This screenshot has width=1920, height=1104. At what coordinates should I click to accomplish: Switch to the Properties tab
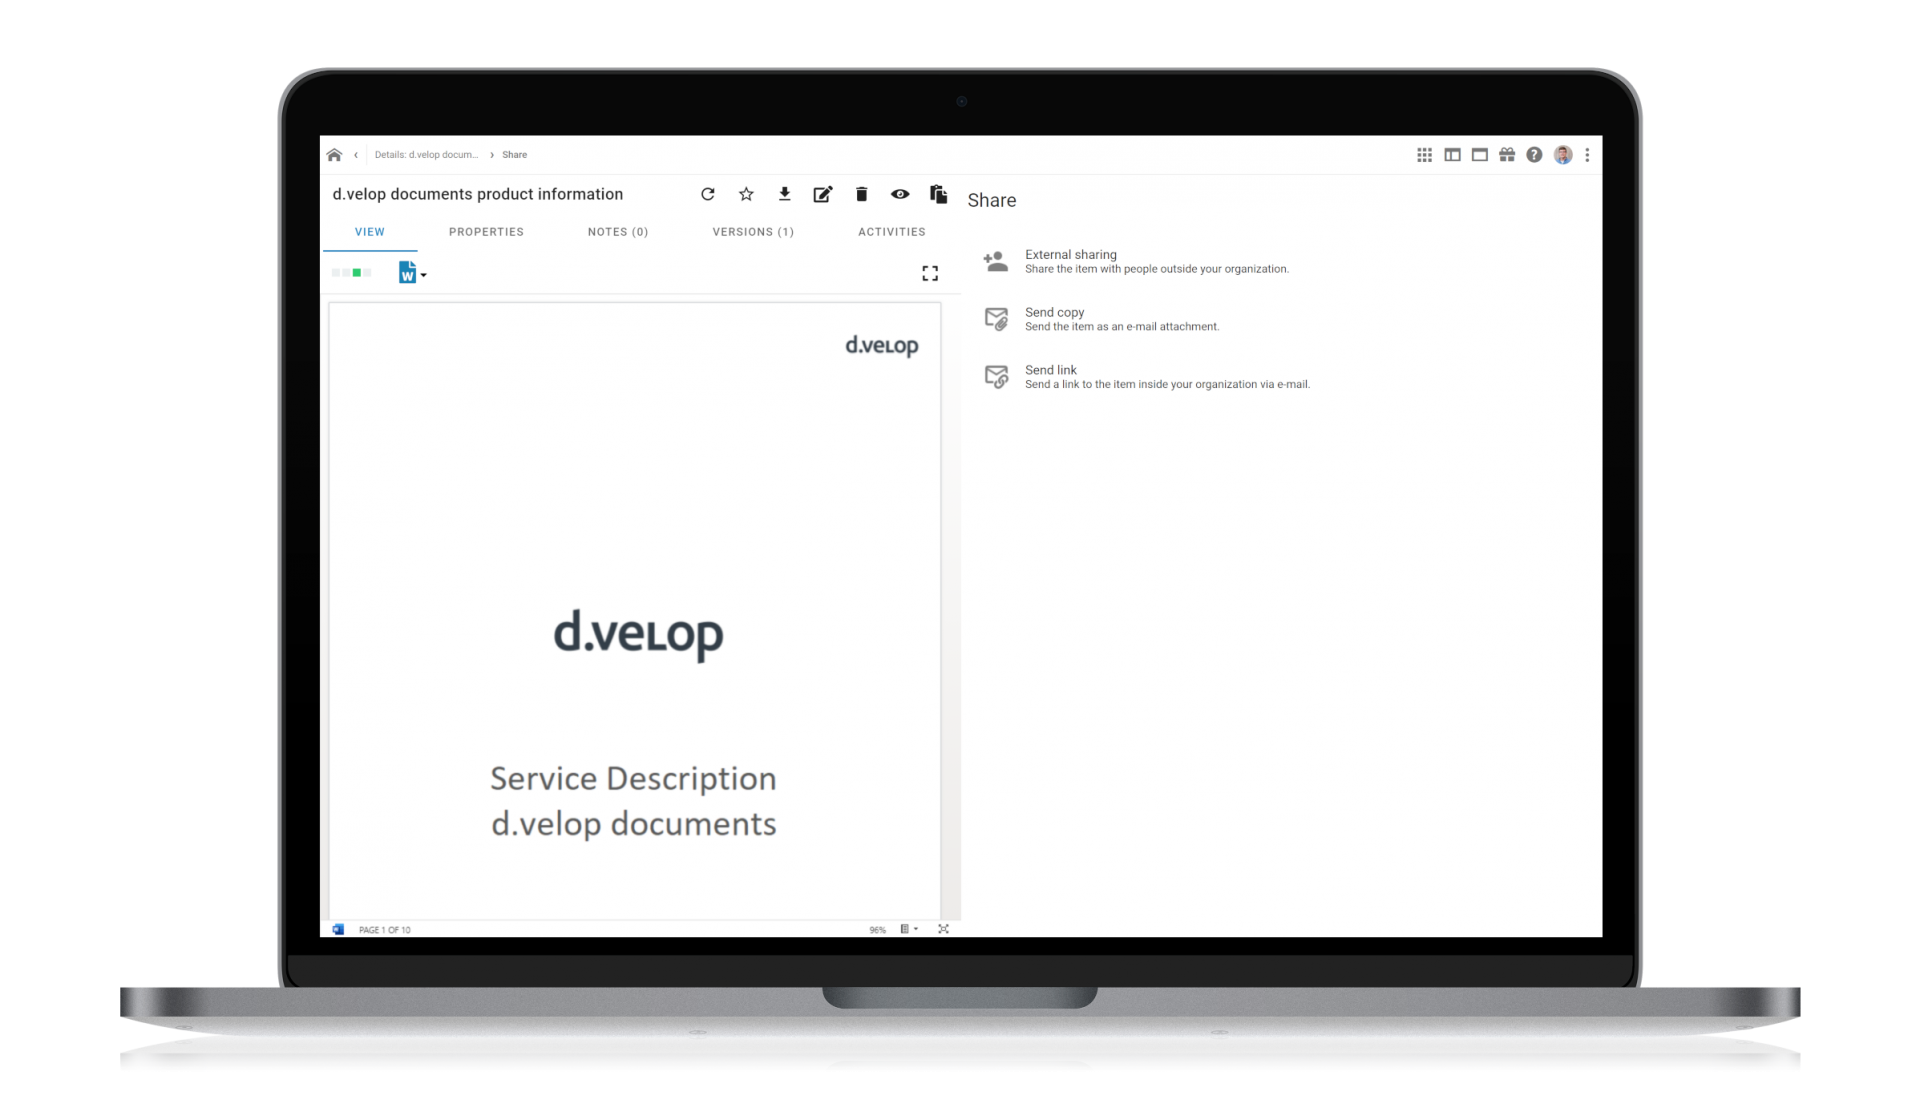click(486, 232)
